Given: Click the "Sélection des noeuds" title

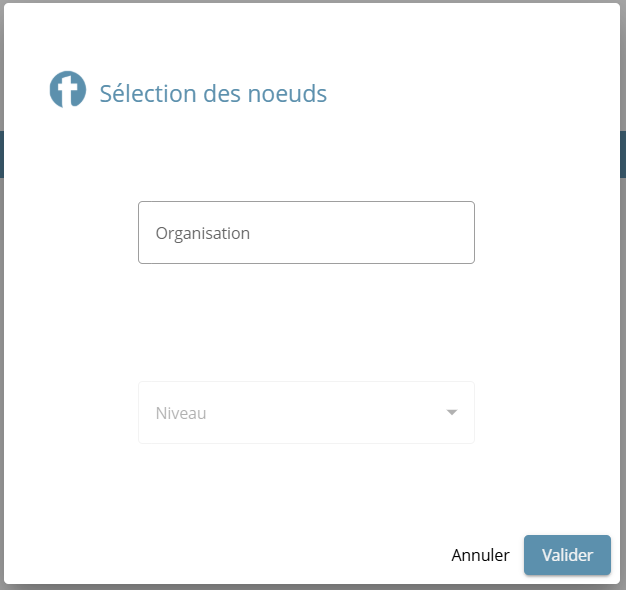Looking at the screenshot, I should (213, 94).
